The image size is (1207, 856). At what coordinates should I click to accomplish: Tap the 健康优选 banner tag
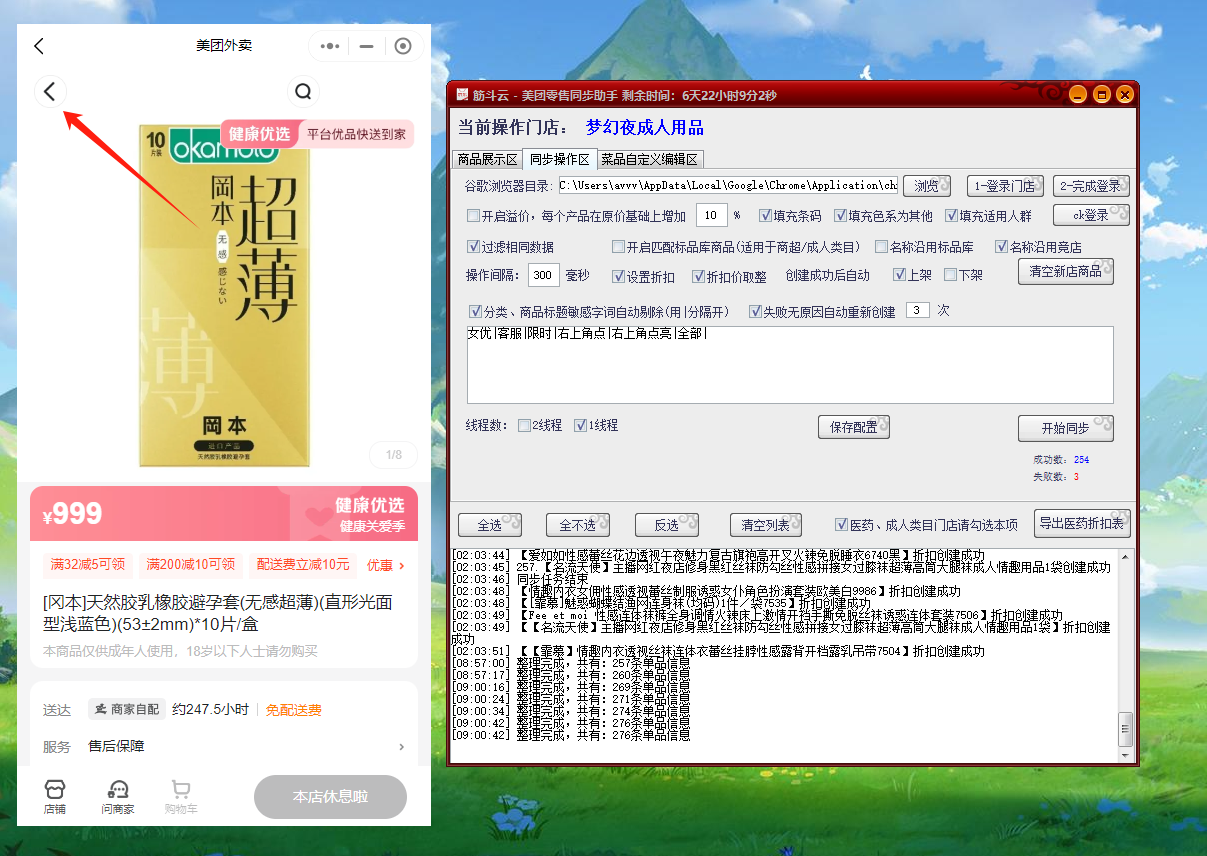259,134
